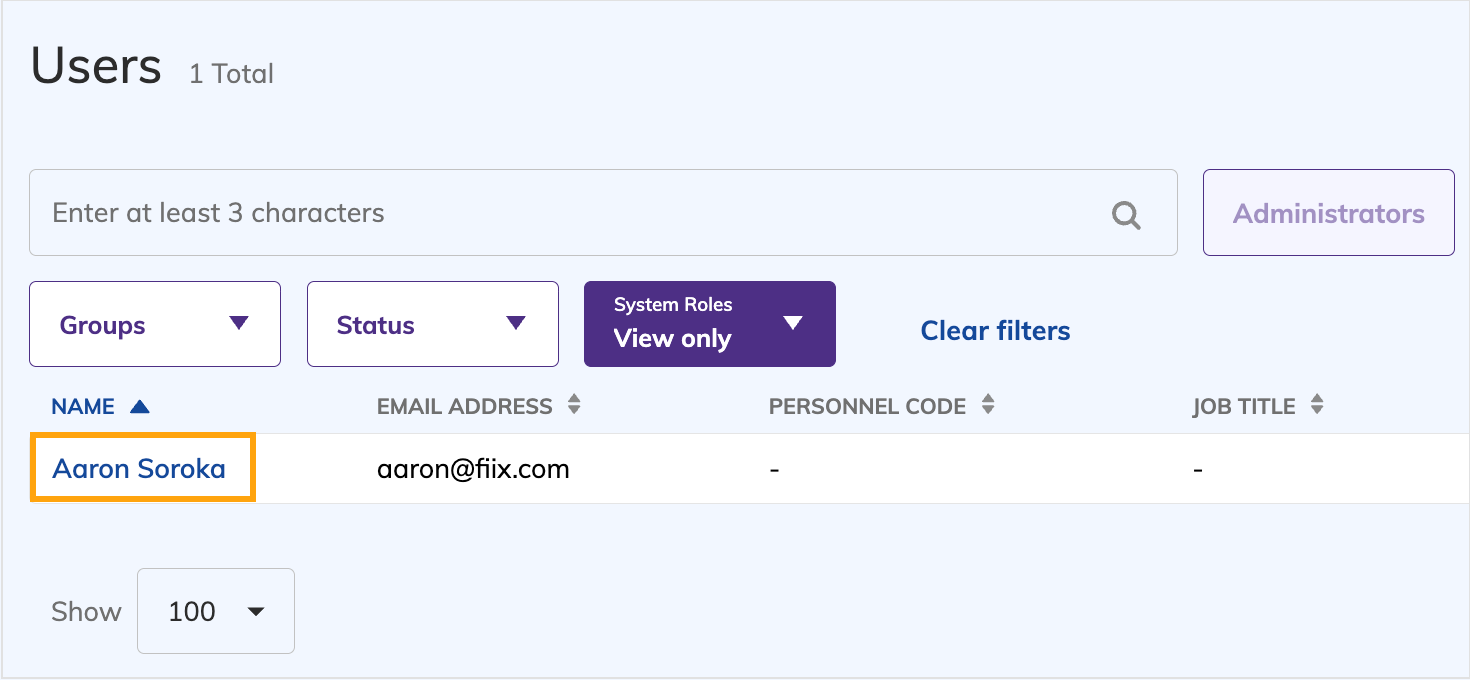Open the Aaron Soroka user profile link

point(139,468)
